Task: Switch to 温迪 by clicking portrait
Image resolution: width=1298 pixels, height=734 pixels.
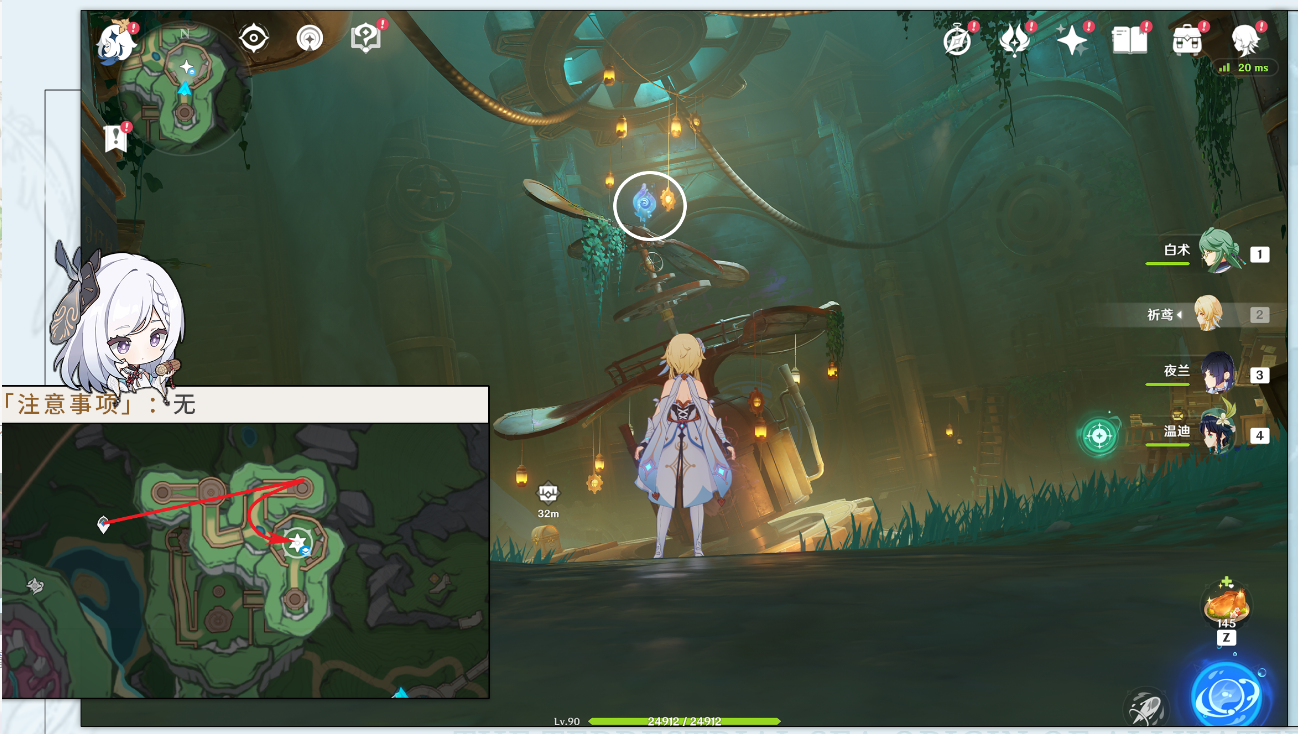Action: point(1219,432)
